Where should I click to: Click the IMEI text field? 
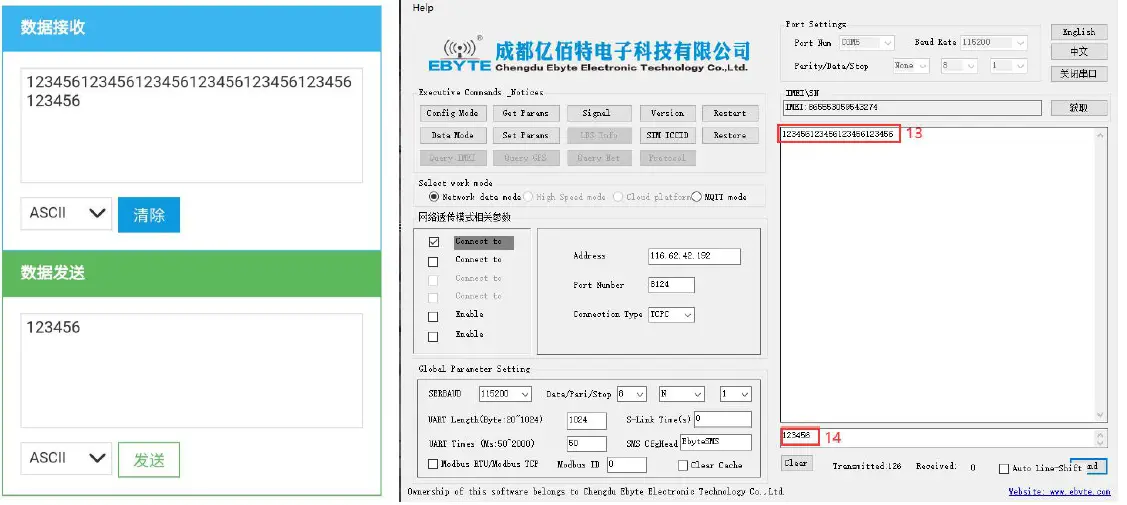(912, 108)
